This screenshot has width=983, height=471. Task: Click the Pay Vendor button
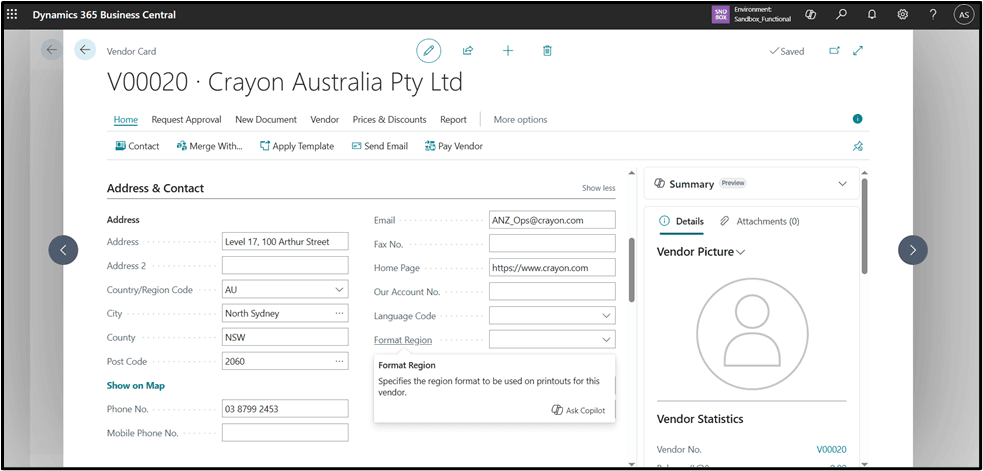pyautogui.click(x=453, y=146)
